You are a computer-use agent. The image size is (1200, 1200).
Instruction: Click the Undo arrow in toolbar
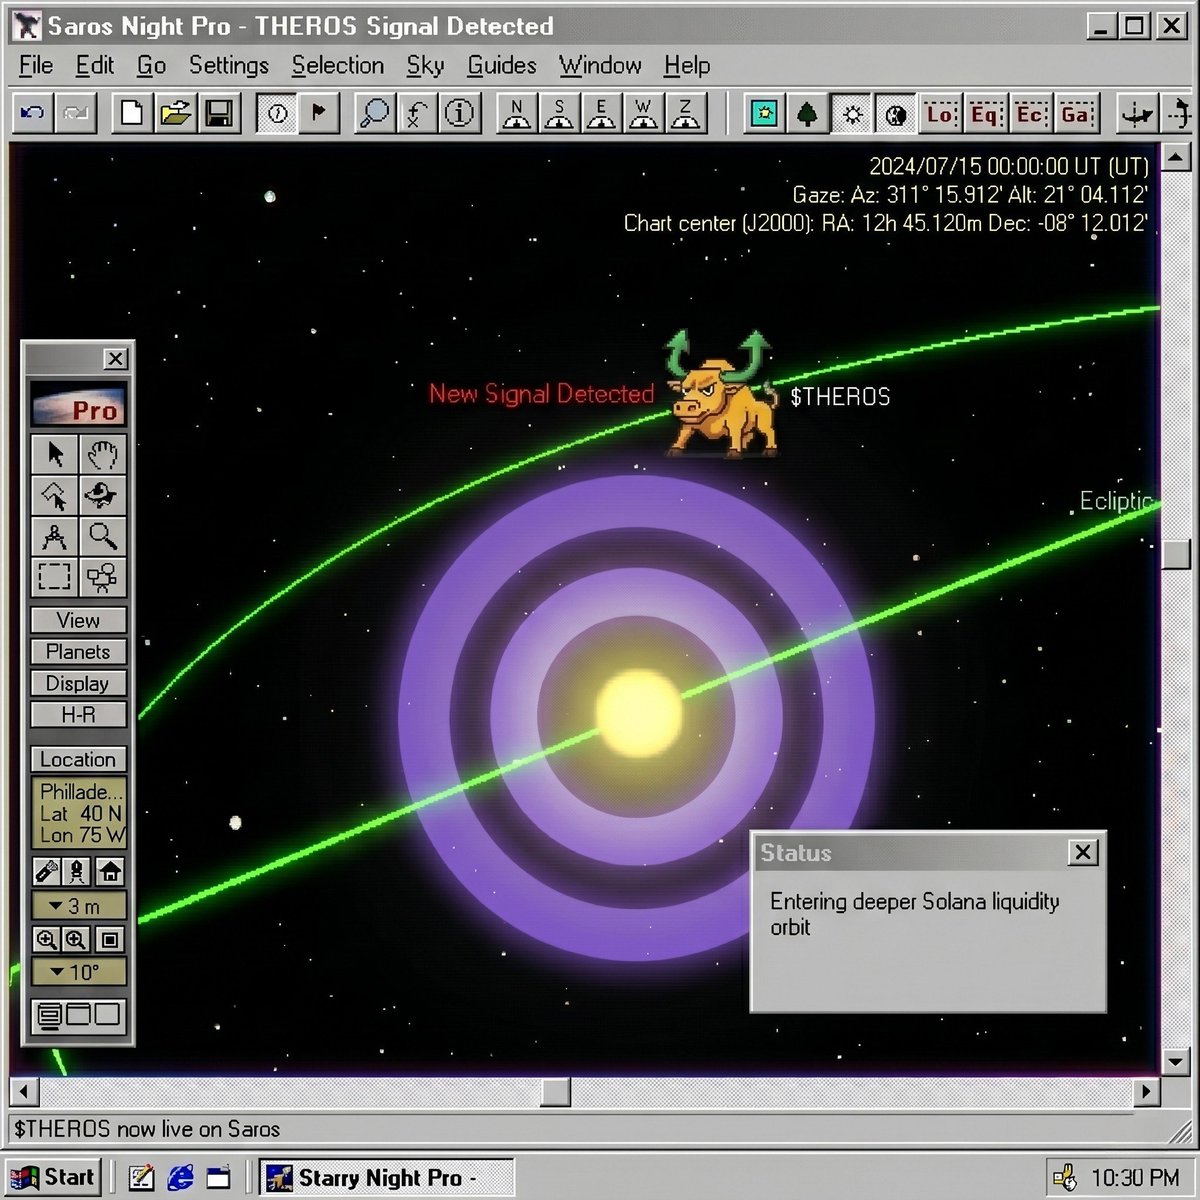(x=33, y=114)
